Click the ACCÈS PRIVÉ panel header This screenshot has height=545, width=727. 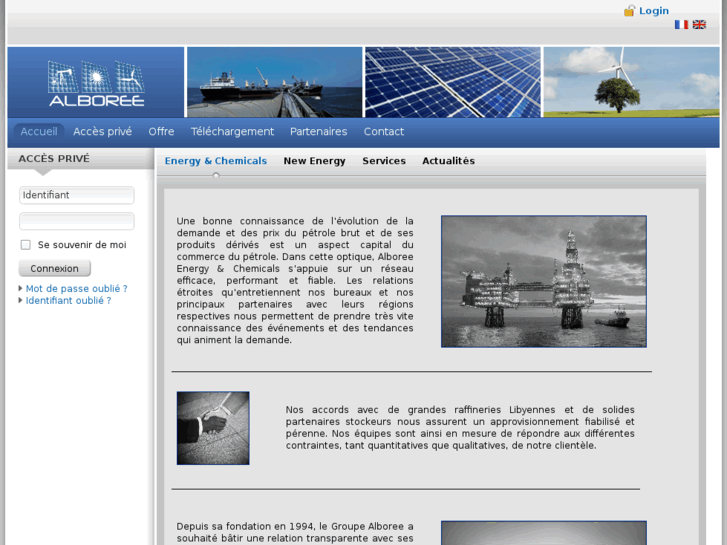pos(81,159)
